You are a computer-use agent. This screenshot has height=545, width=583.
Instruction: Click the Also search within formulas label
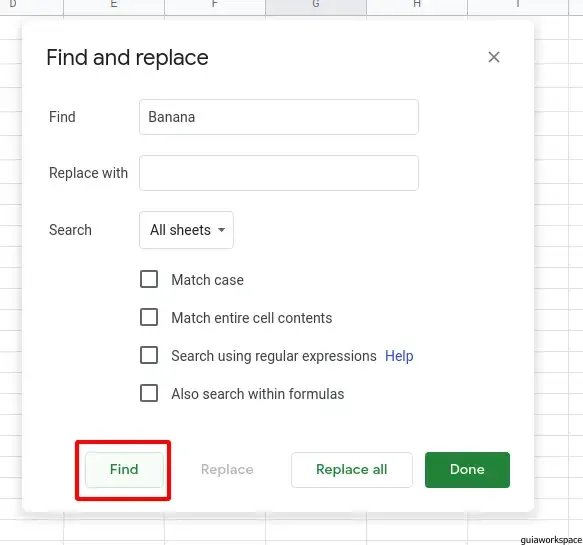[258, 394]
